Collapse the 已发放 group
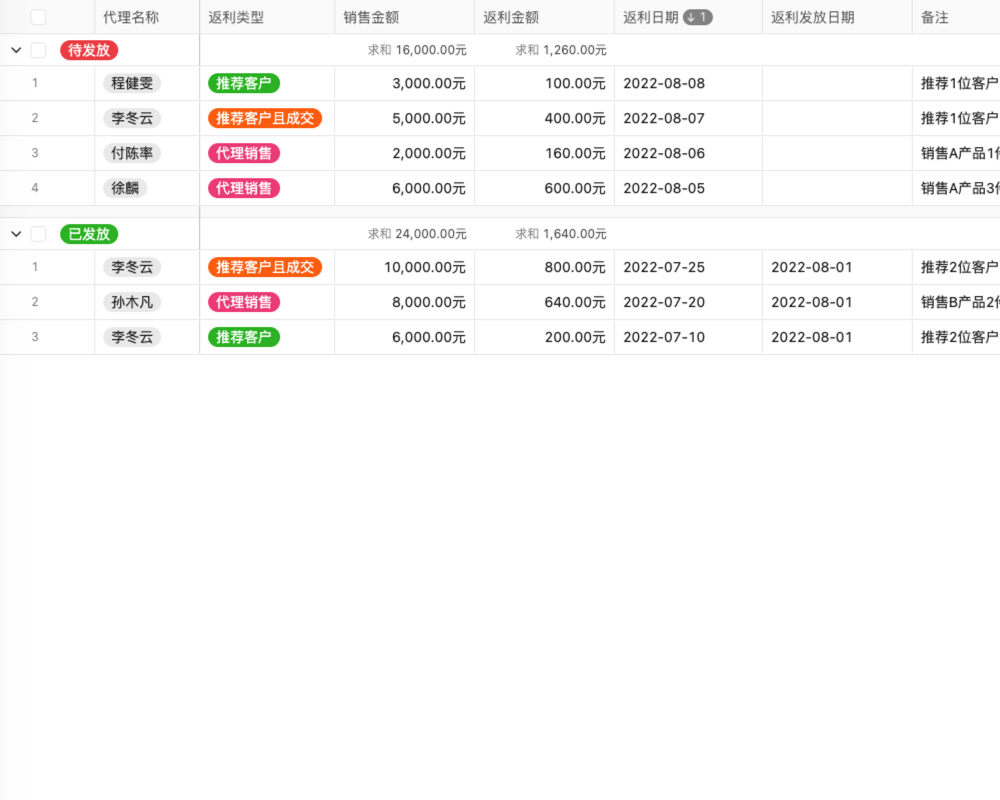Viewport: 1000px width, 800px height. pyautogui.click(x=15, y=233)
